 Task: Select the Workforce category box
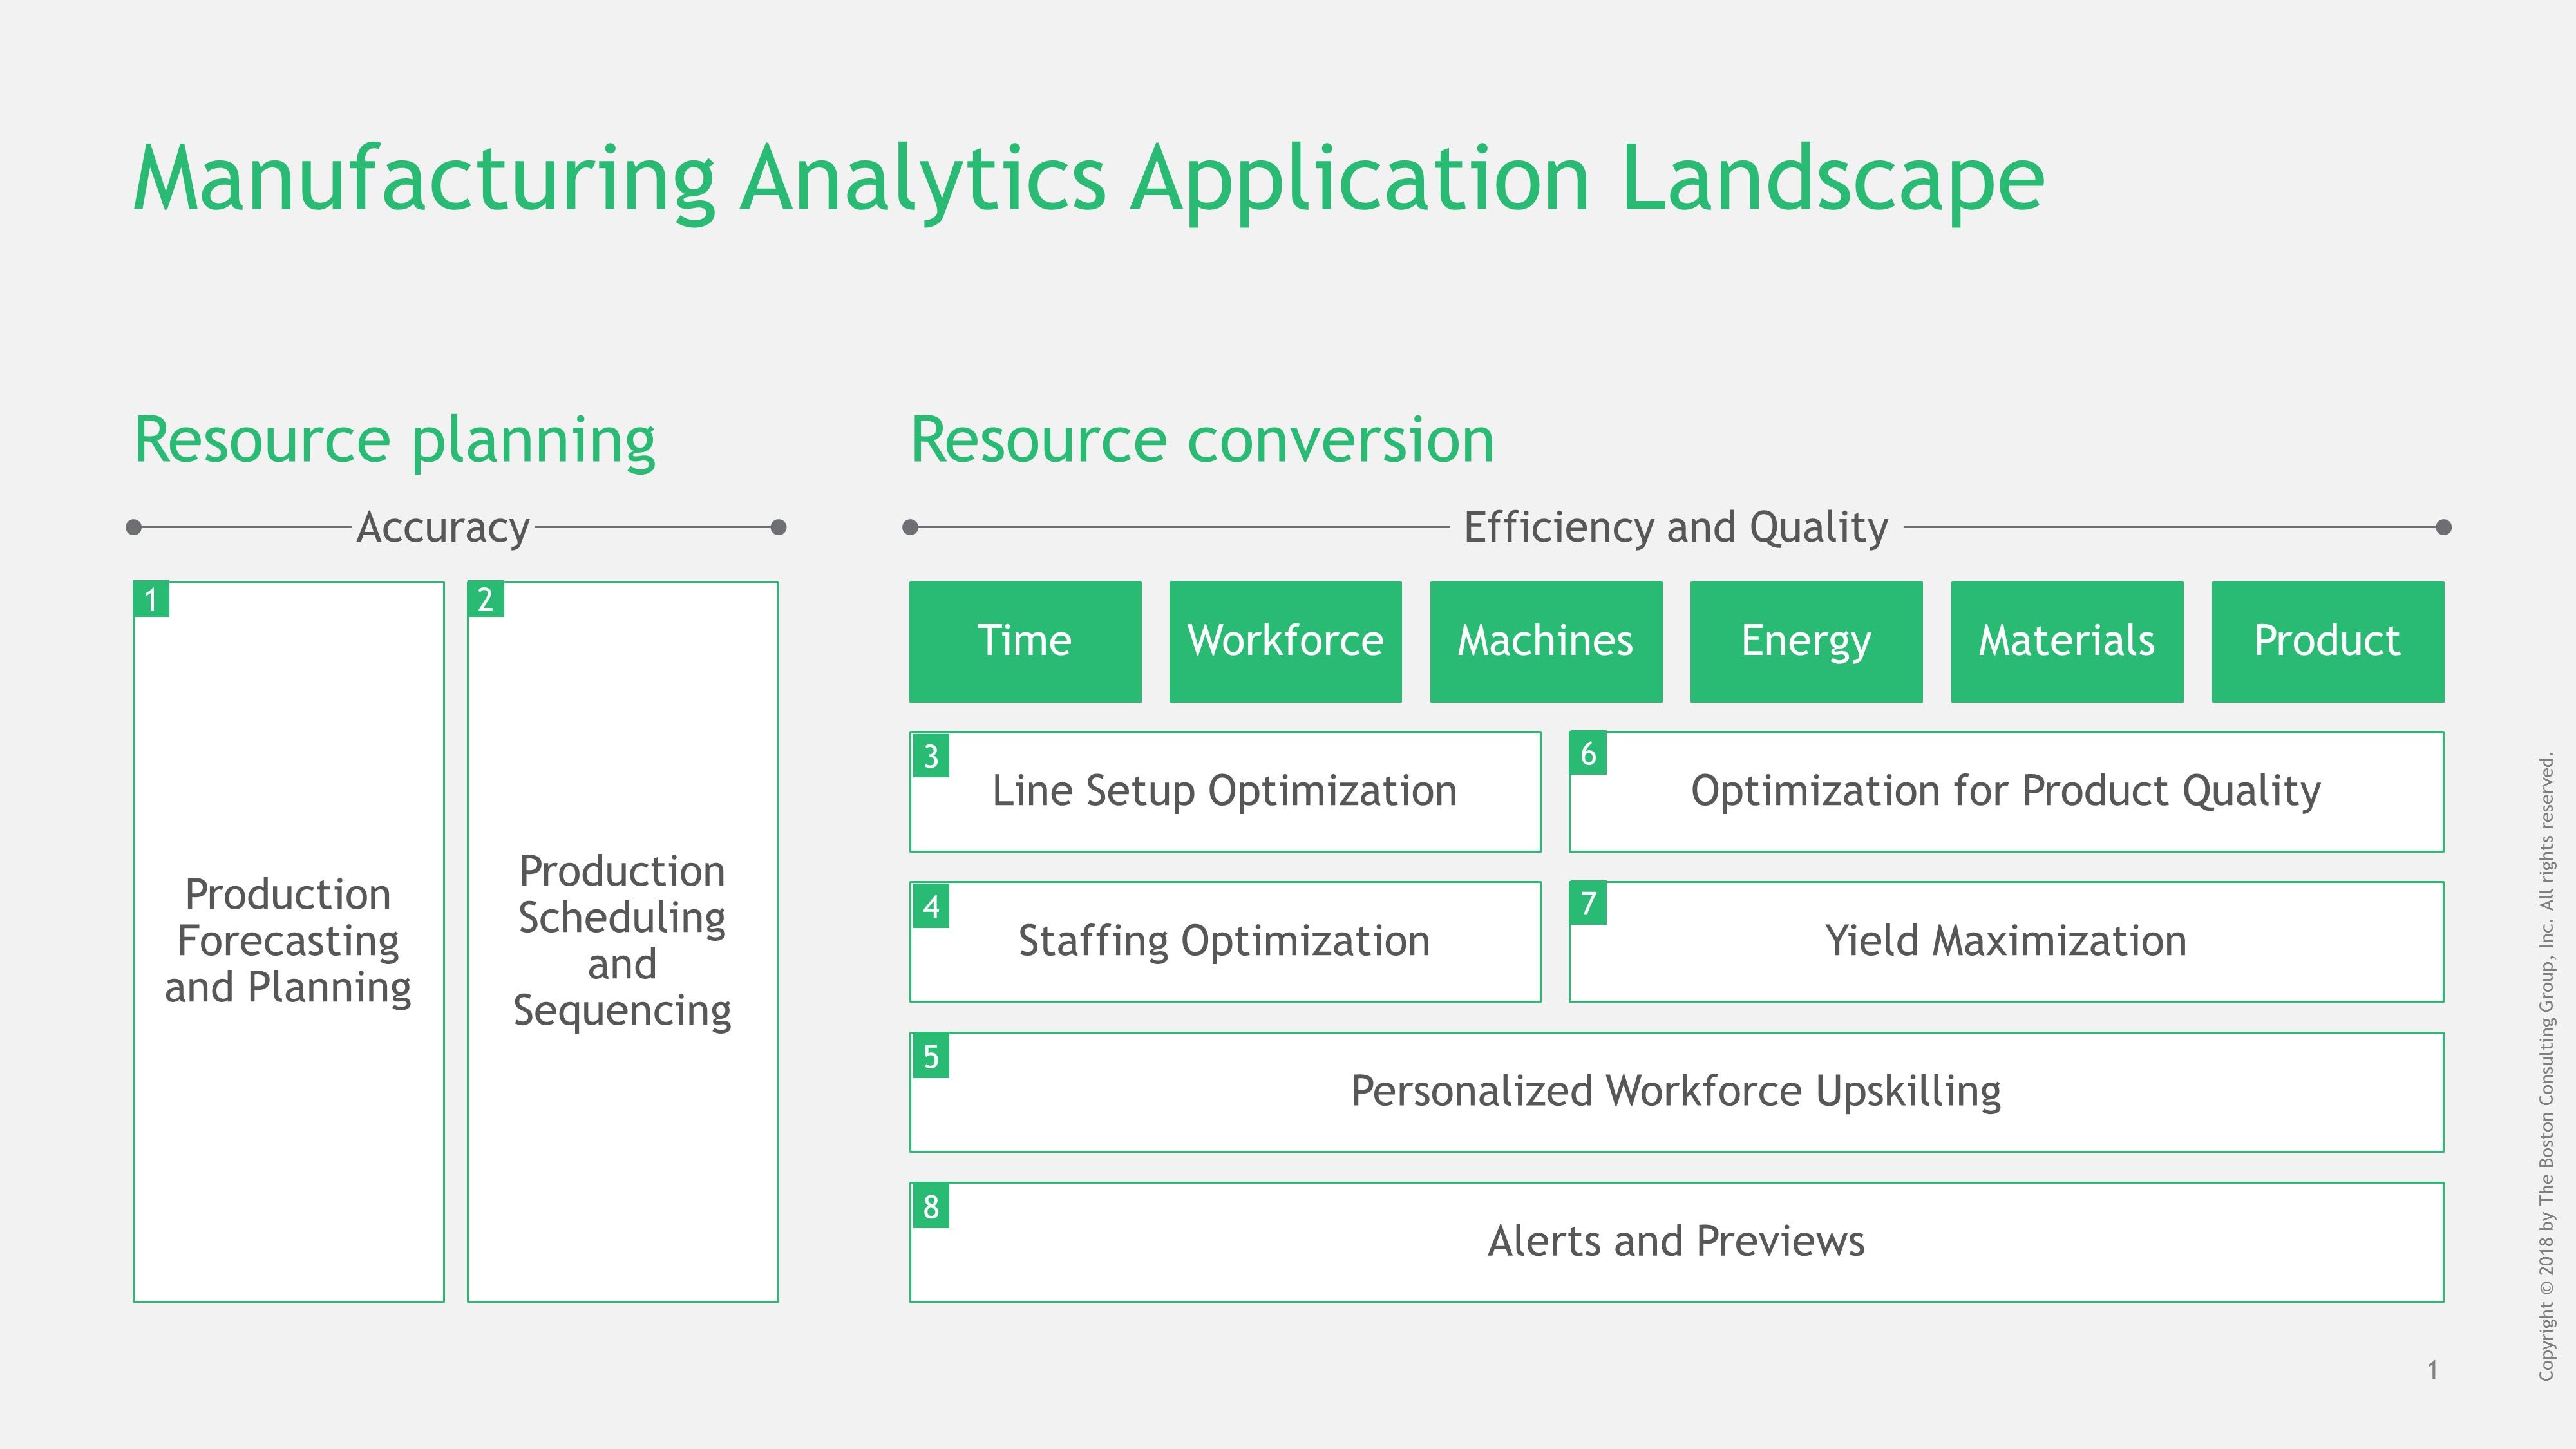tap(1285, 641)
